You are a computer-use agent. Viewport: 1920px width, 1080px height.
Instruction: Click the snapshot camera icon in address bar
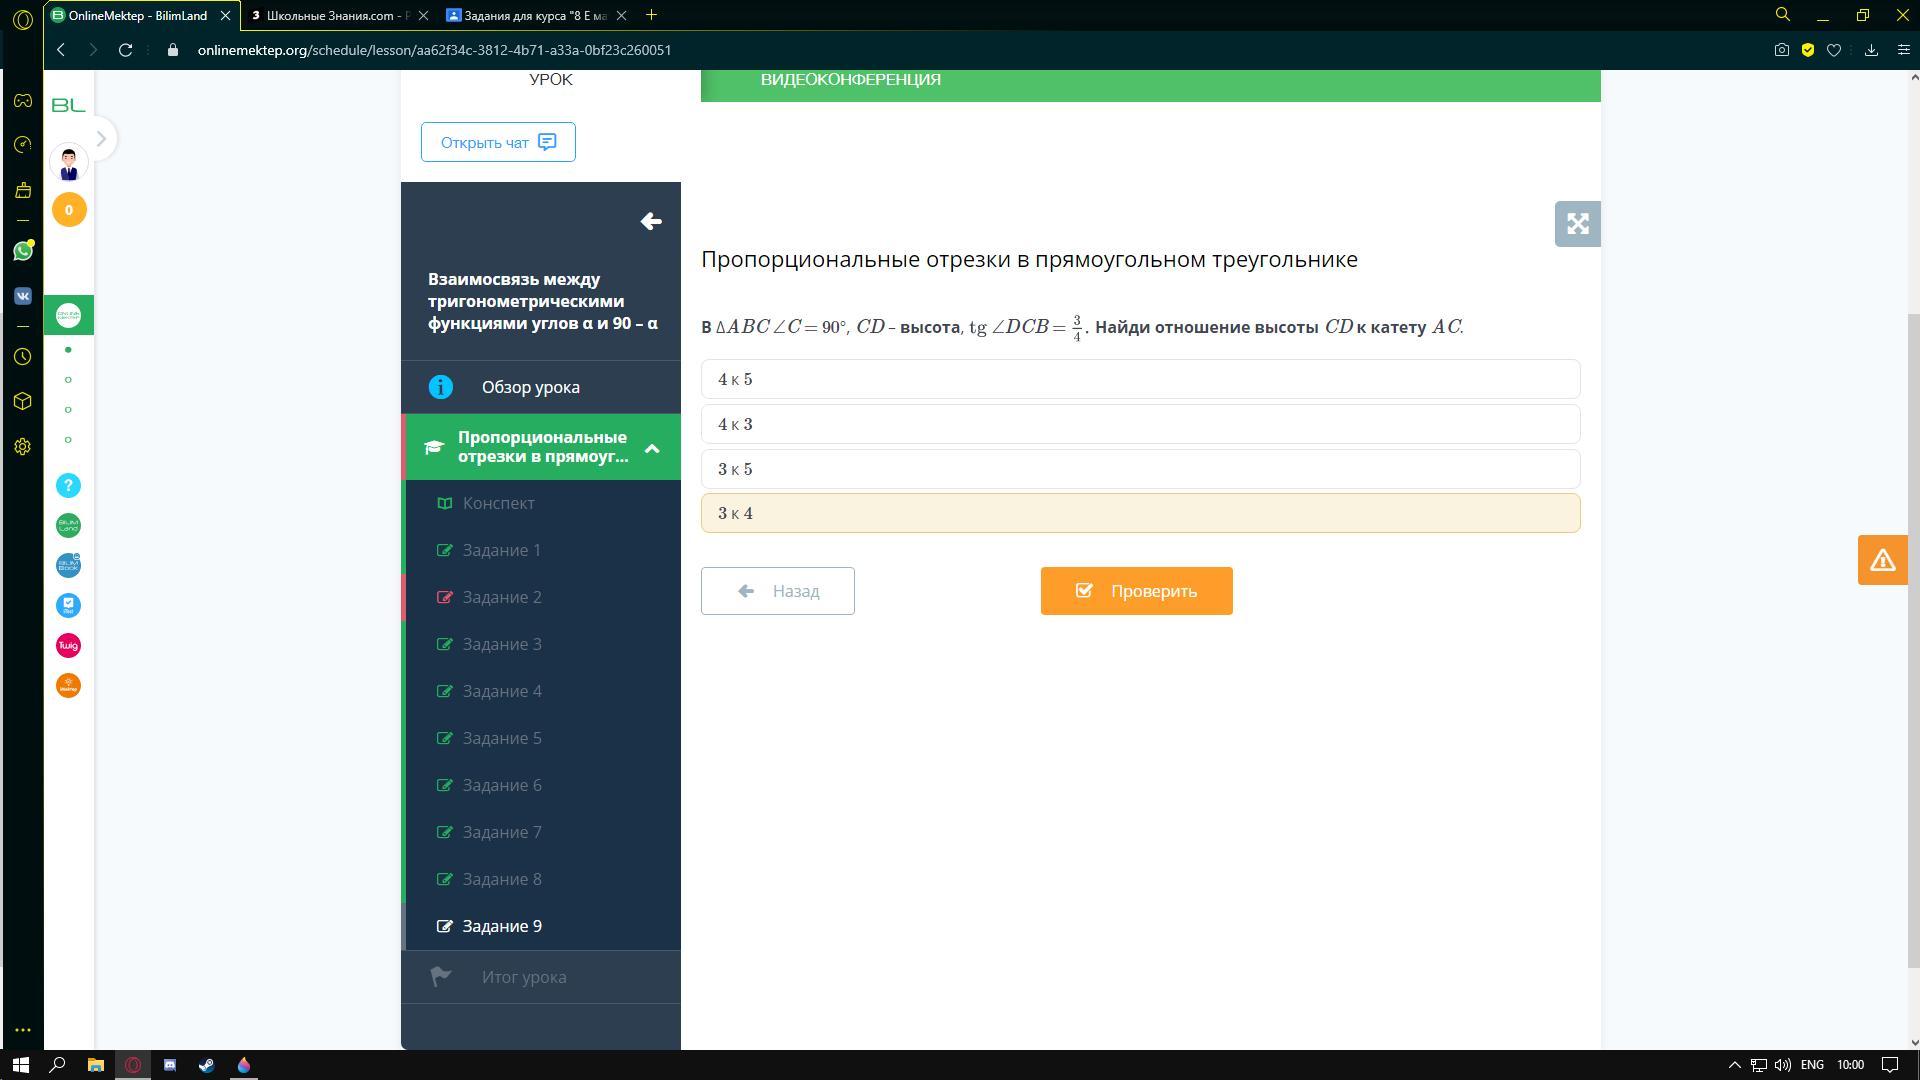(x=1781, y=50)
